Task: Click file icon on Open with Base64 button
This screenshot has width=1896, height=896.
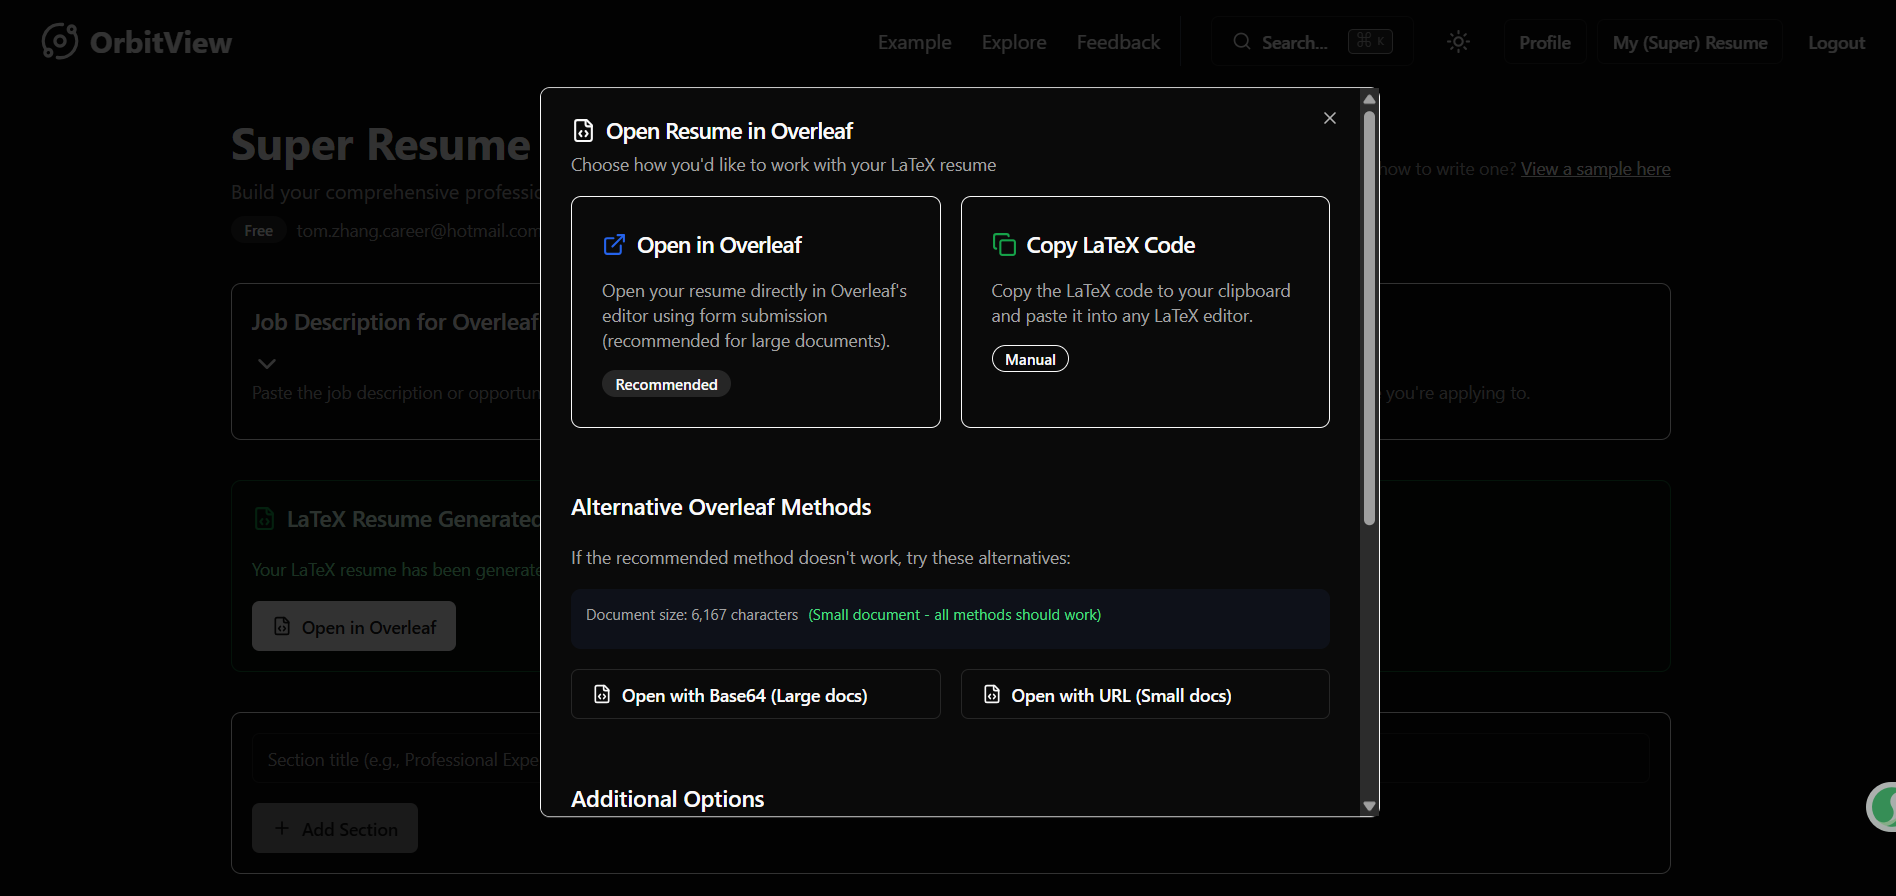Action: point(602,694)
